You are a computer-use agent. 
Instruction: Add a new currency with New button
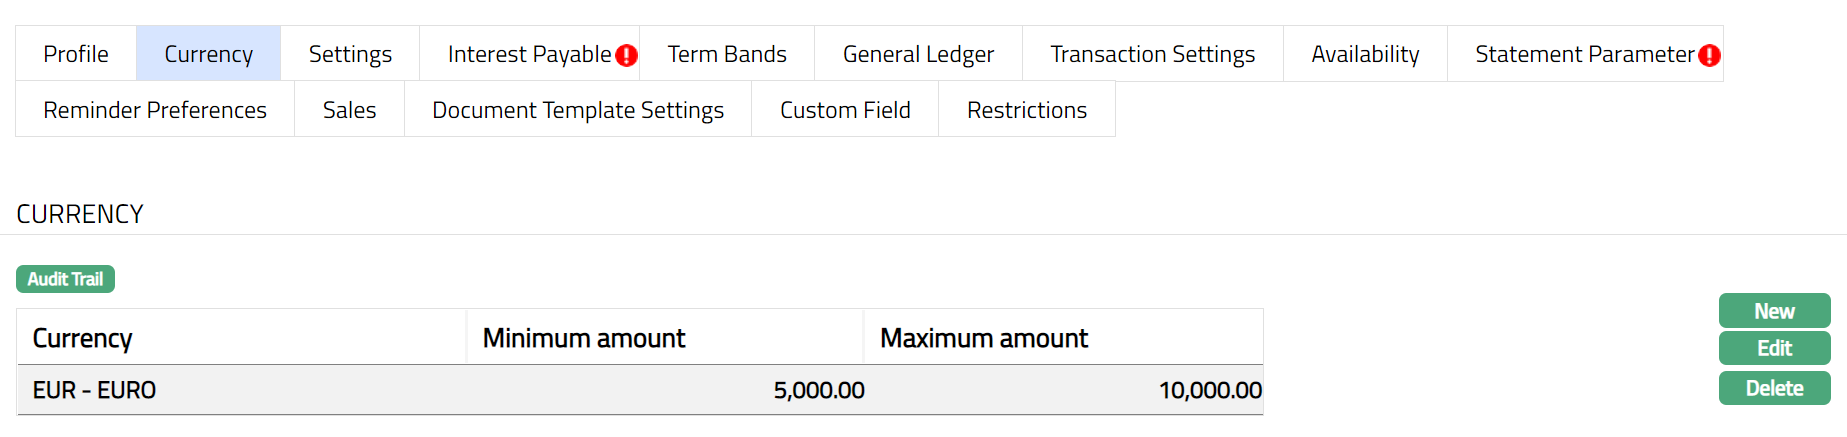[1774, 311]
